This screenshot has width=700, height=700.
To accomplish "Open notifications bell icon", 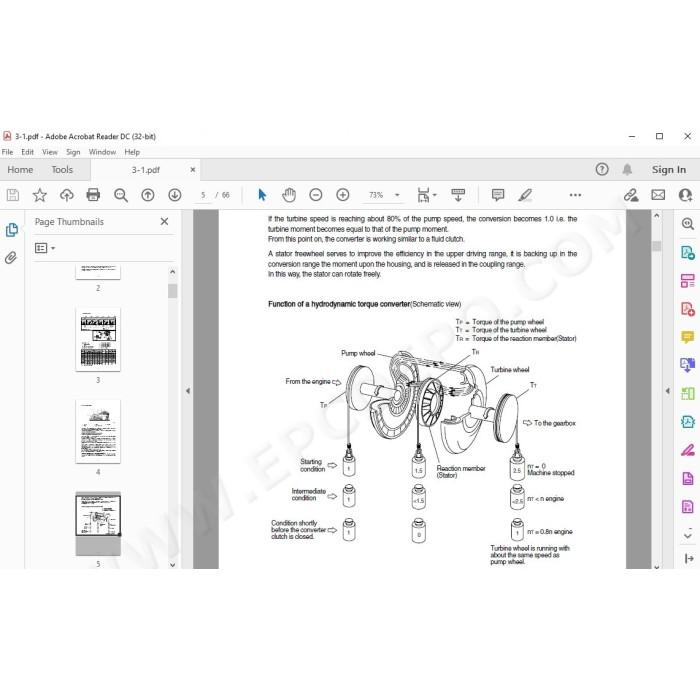I will [x=627, y=170].
